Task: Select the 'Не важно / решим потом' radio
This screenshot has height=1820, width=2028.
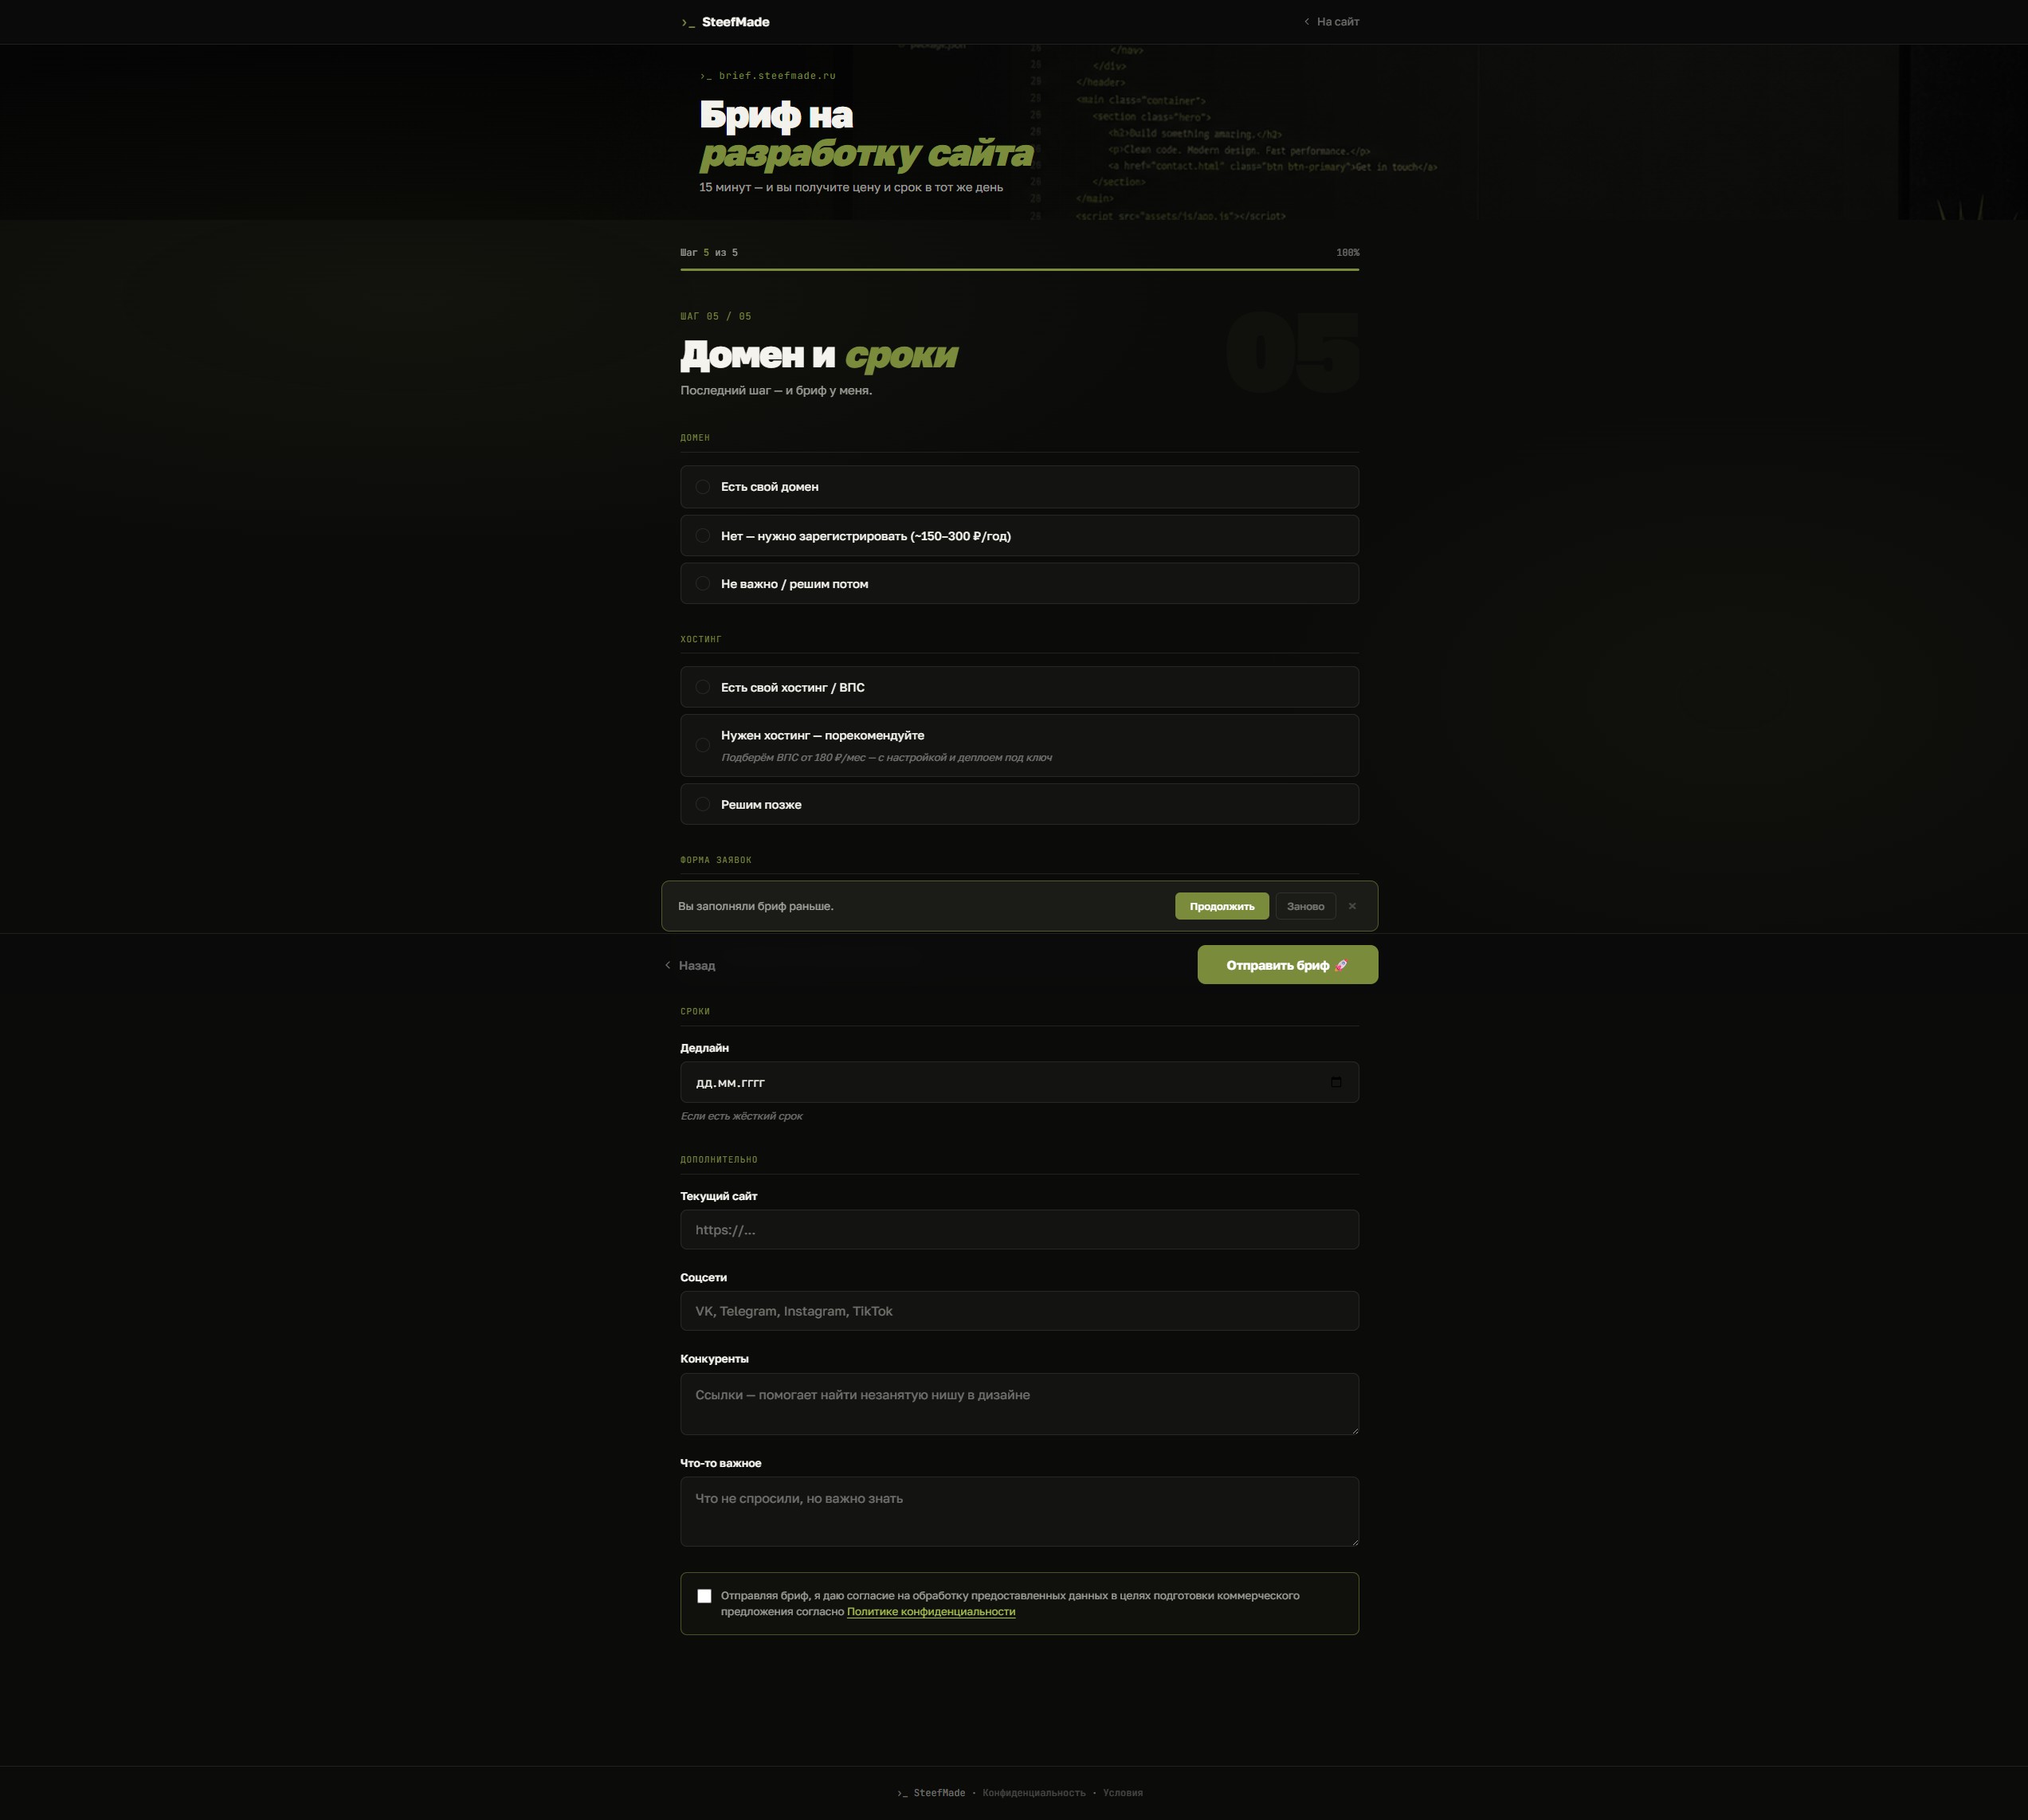Action: coord(1019,584)
